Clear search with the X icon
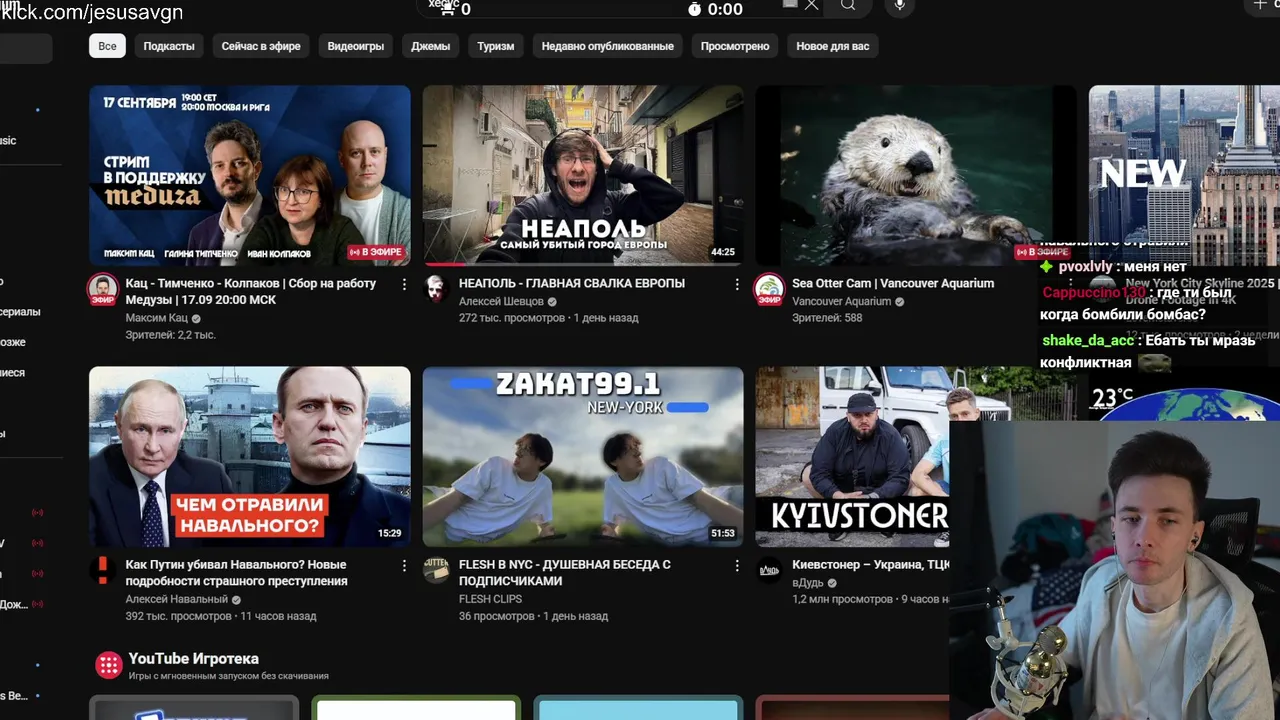The image size is (1280, 720). [x=811, y=5]
